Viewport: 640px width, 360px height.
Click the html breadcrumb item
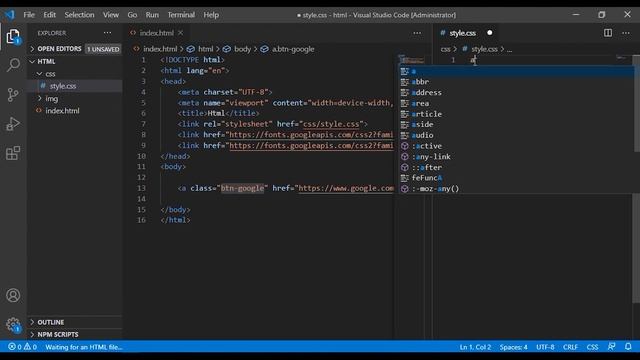(x=205, y=49)
